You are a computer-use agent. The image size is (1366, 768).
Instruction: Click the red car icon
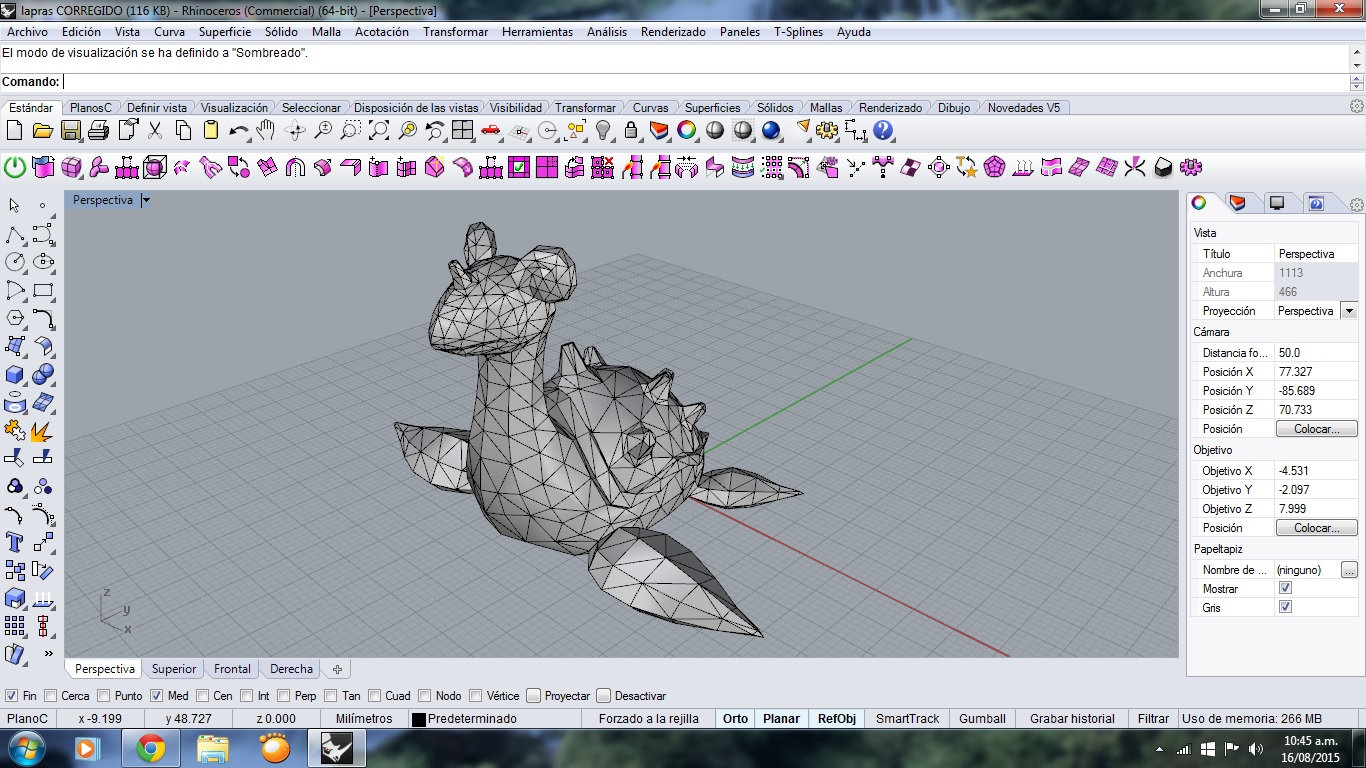pyautogui.click(x=490, y=130)
